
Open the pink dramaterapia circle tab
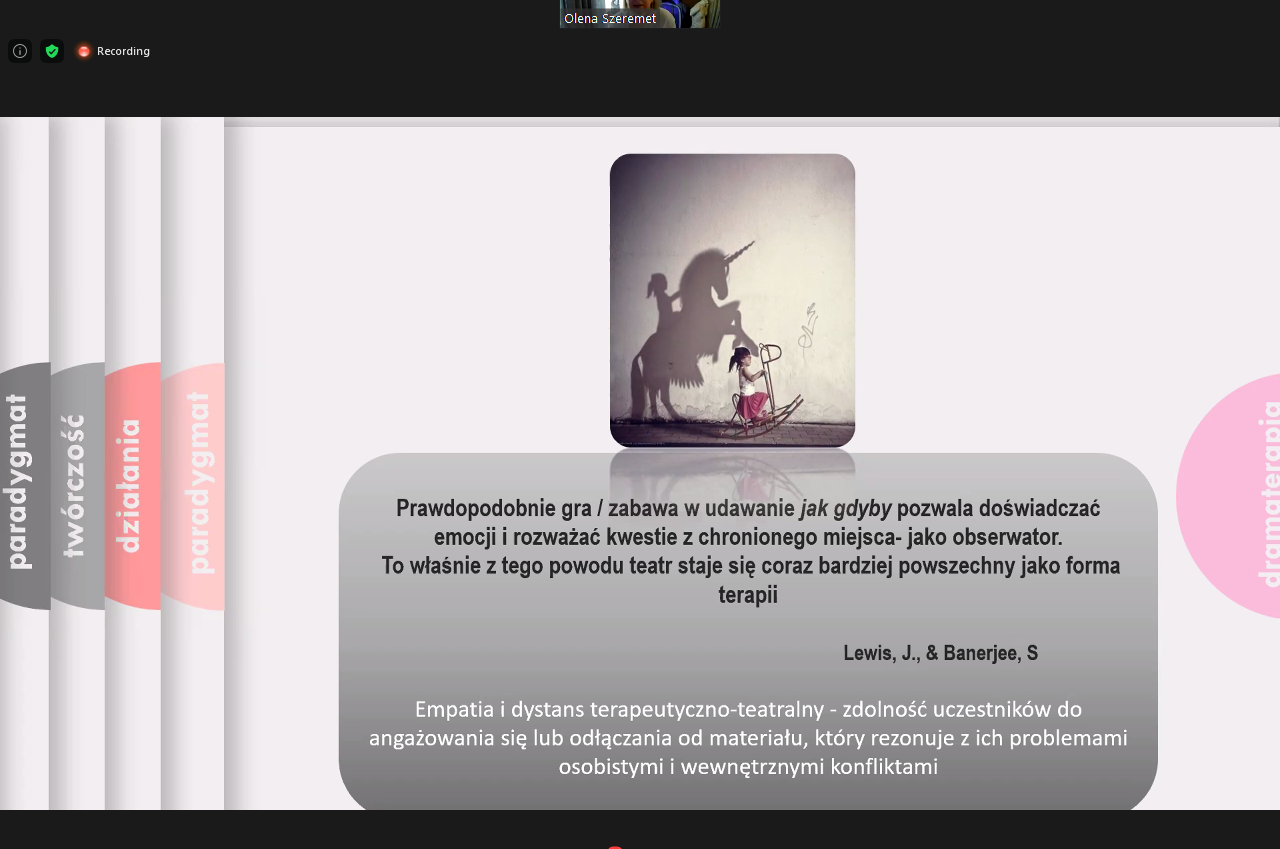point(1230,496)
